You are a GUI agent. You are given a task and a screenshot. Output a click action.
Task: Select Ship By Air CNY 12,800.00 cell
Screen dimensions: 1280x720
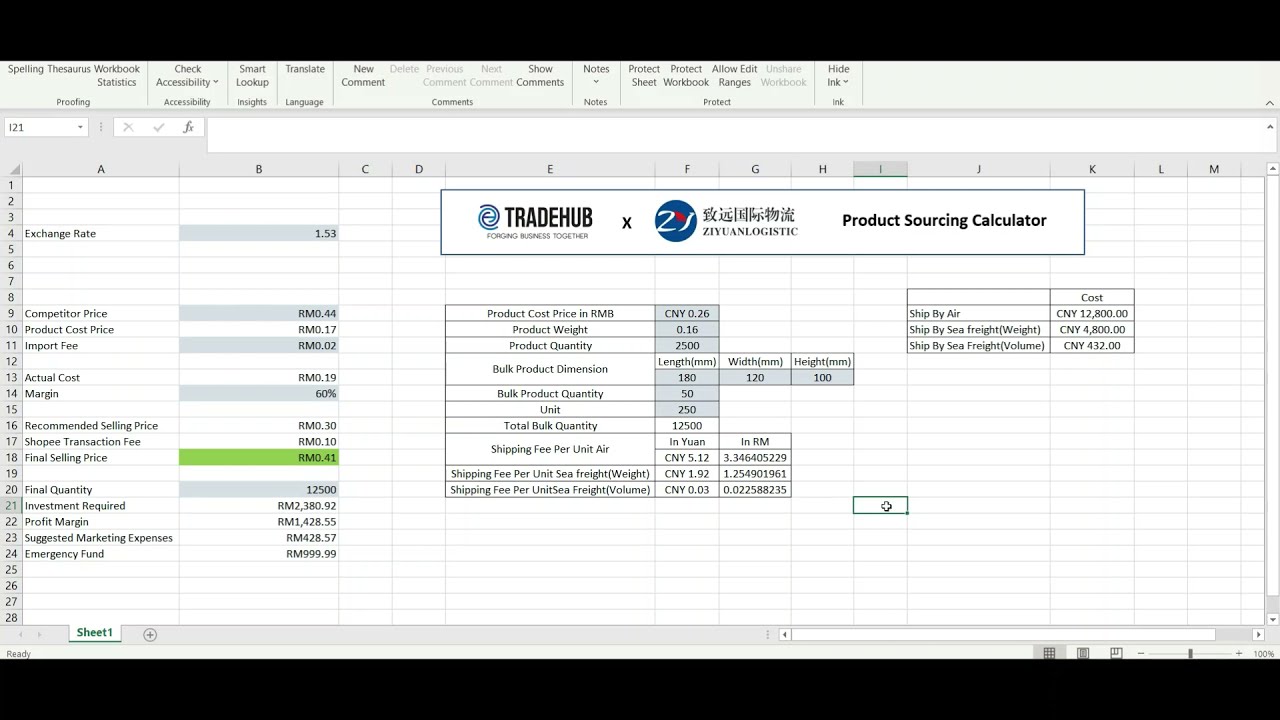point(1092,313)
